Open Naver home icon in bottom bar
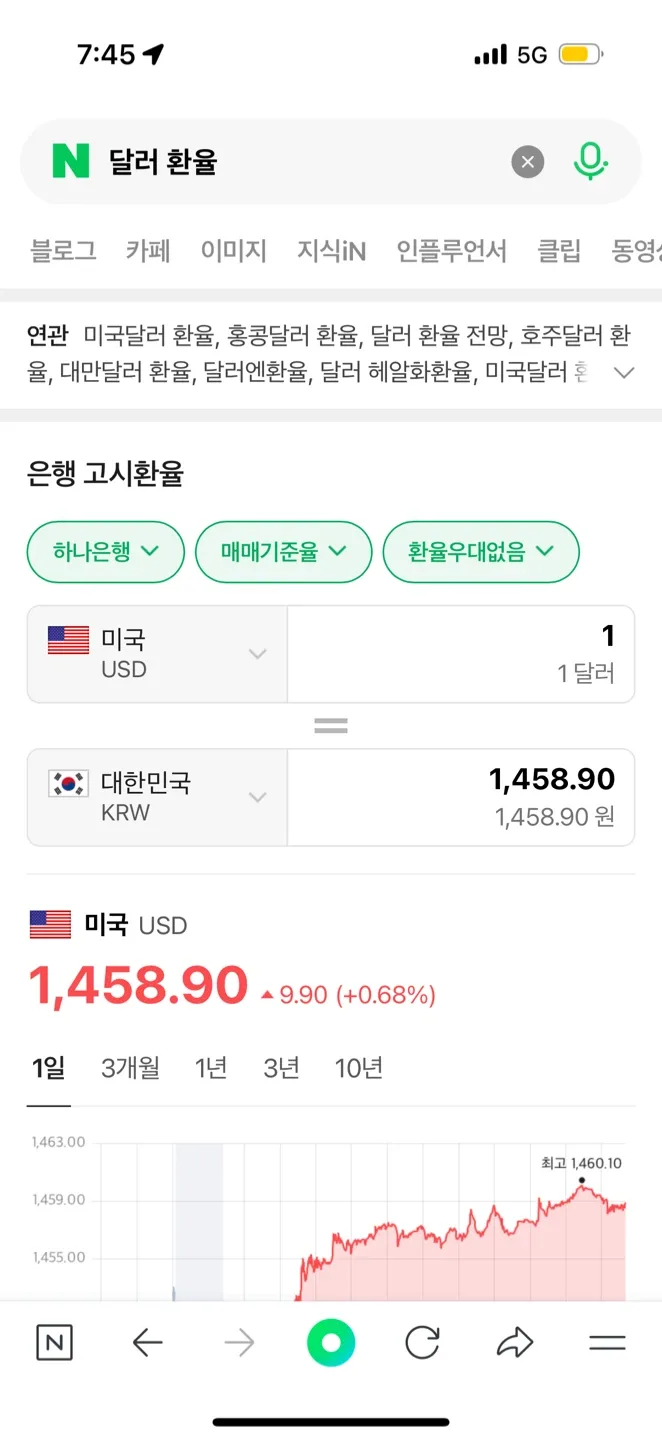 (x=54, y=1343)
